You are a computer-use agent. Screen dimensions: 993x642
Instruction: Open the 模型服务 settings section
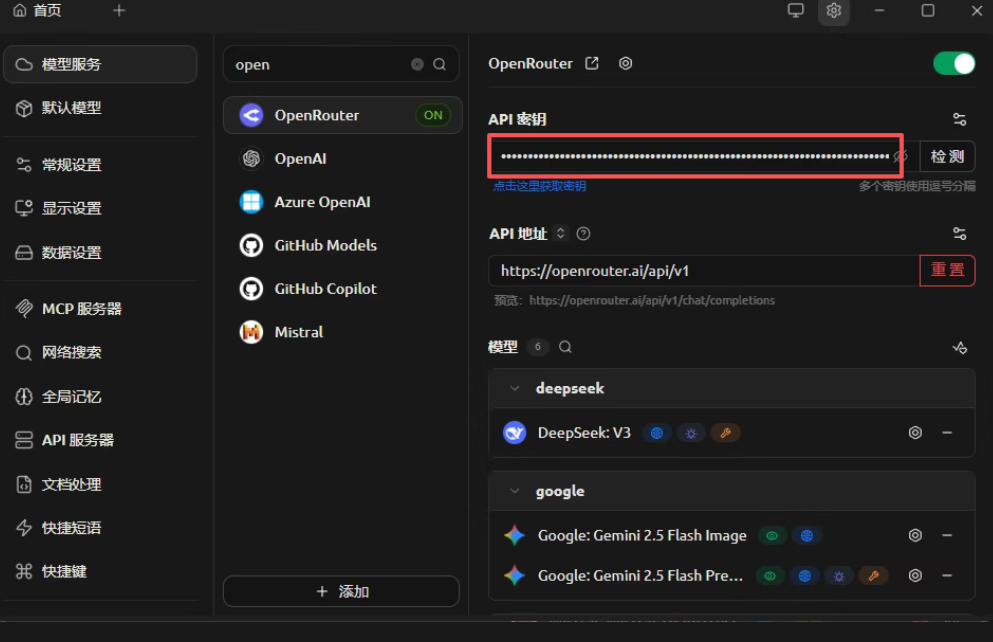pos(100,64)
